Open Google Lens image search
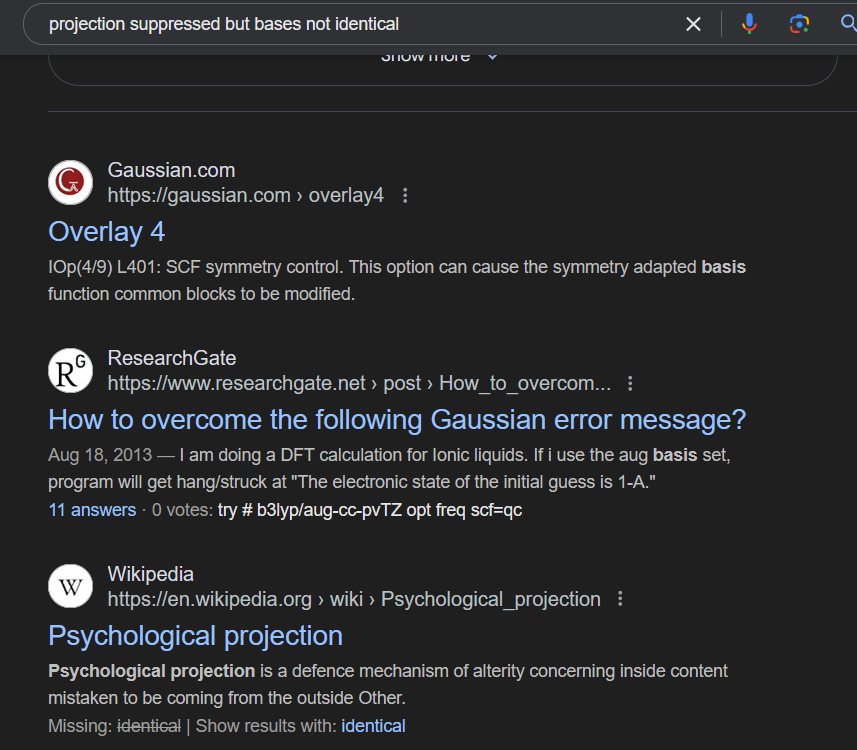Image resolution: width=857 pixels, height=750 pixels. pos(798,24)
